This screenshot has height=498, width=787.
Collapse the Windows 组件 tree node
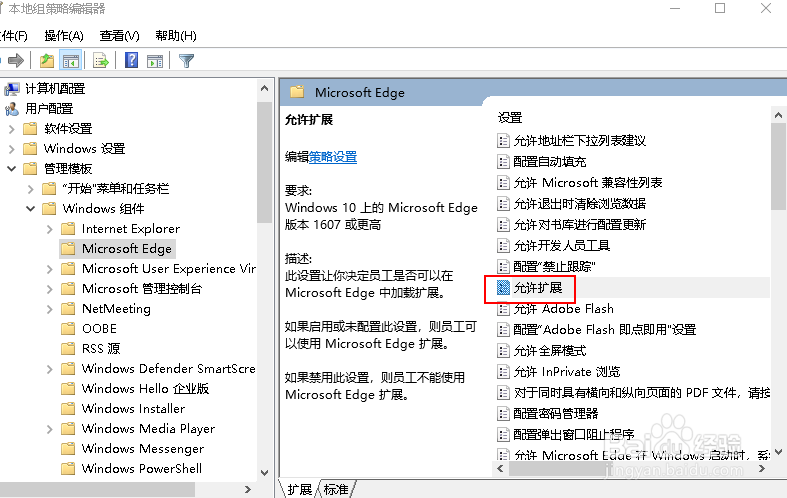click(x=31, y=208)
